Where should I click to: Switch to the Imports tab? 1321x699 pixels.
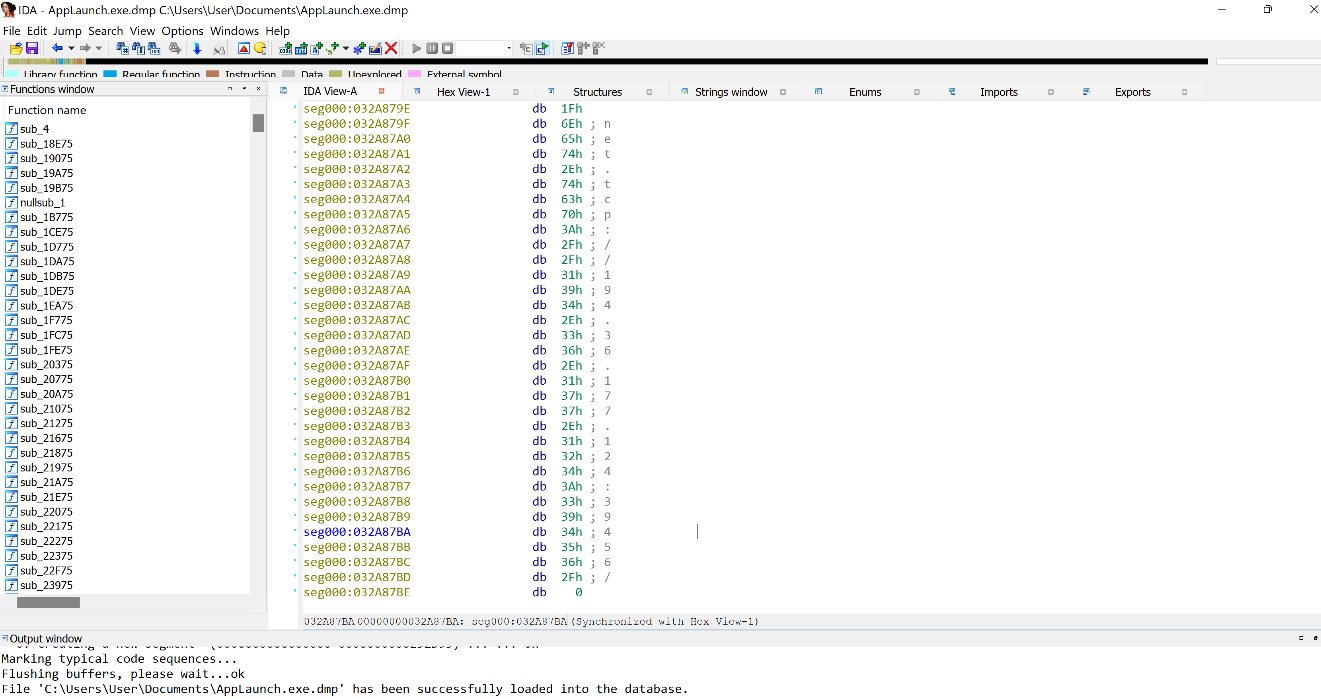(999, 92)
